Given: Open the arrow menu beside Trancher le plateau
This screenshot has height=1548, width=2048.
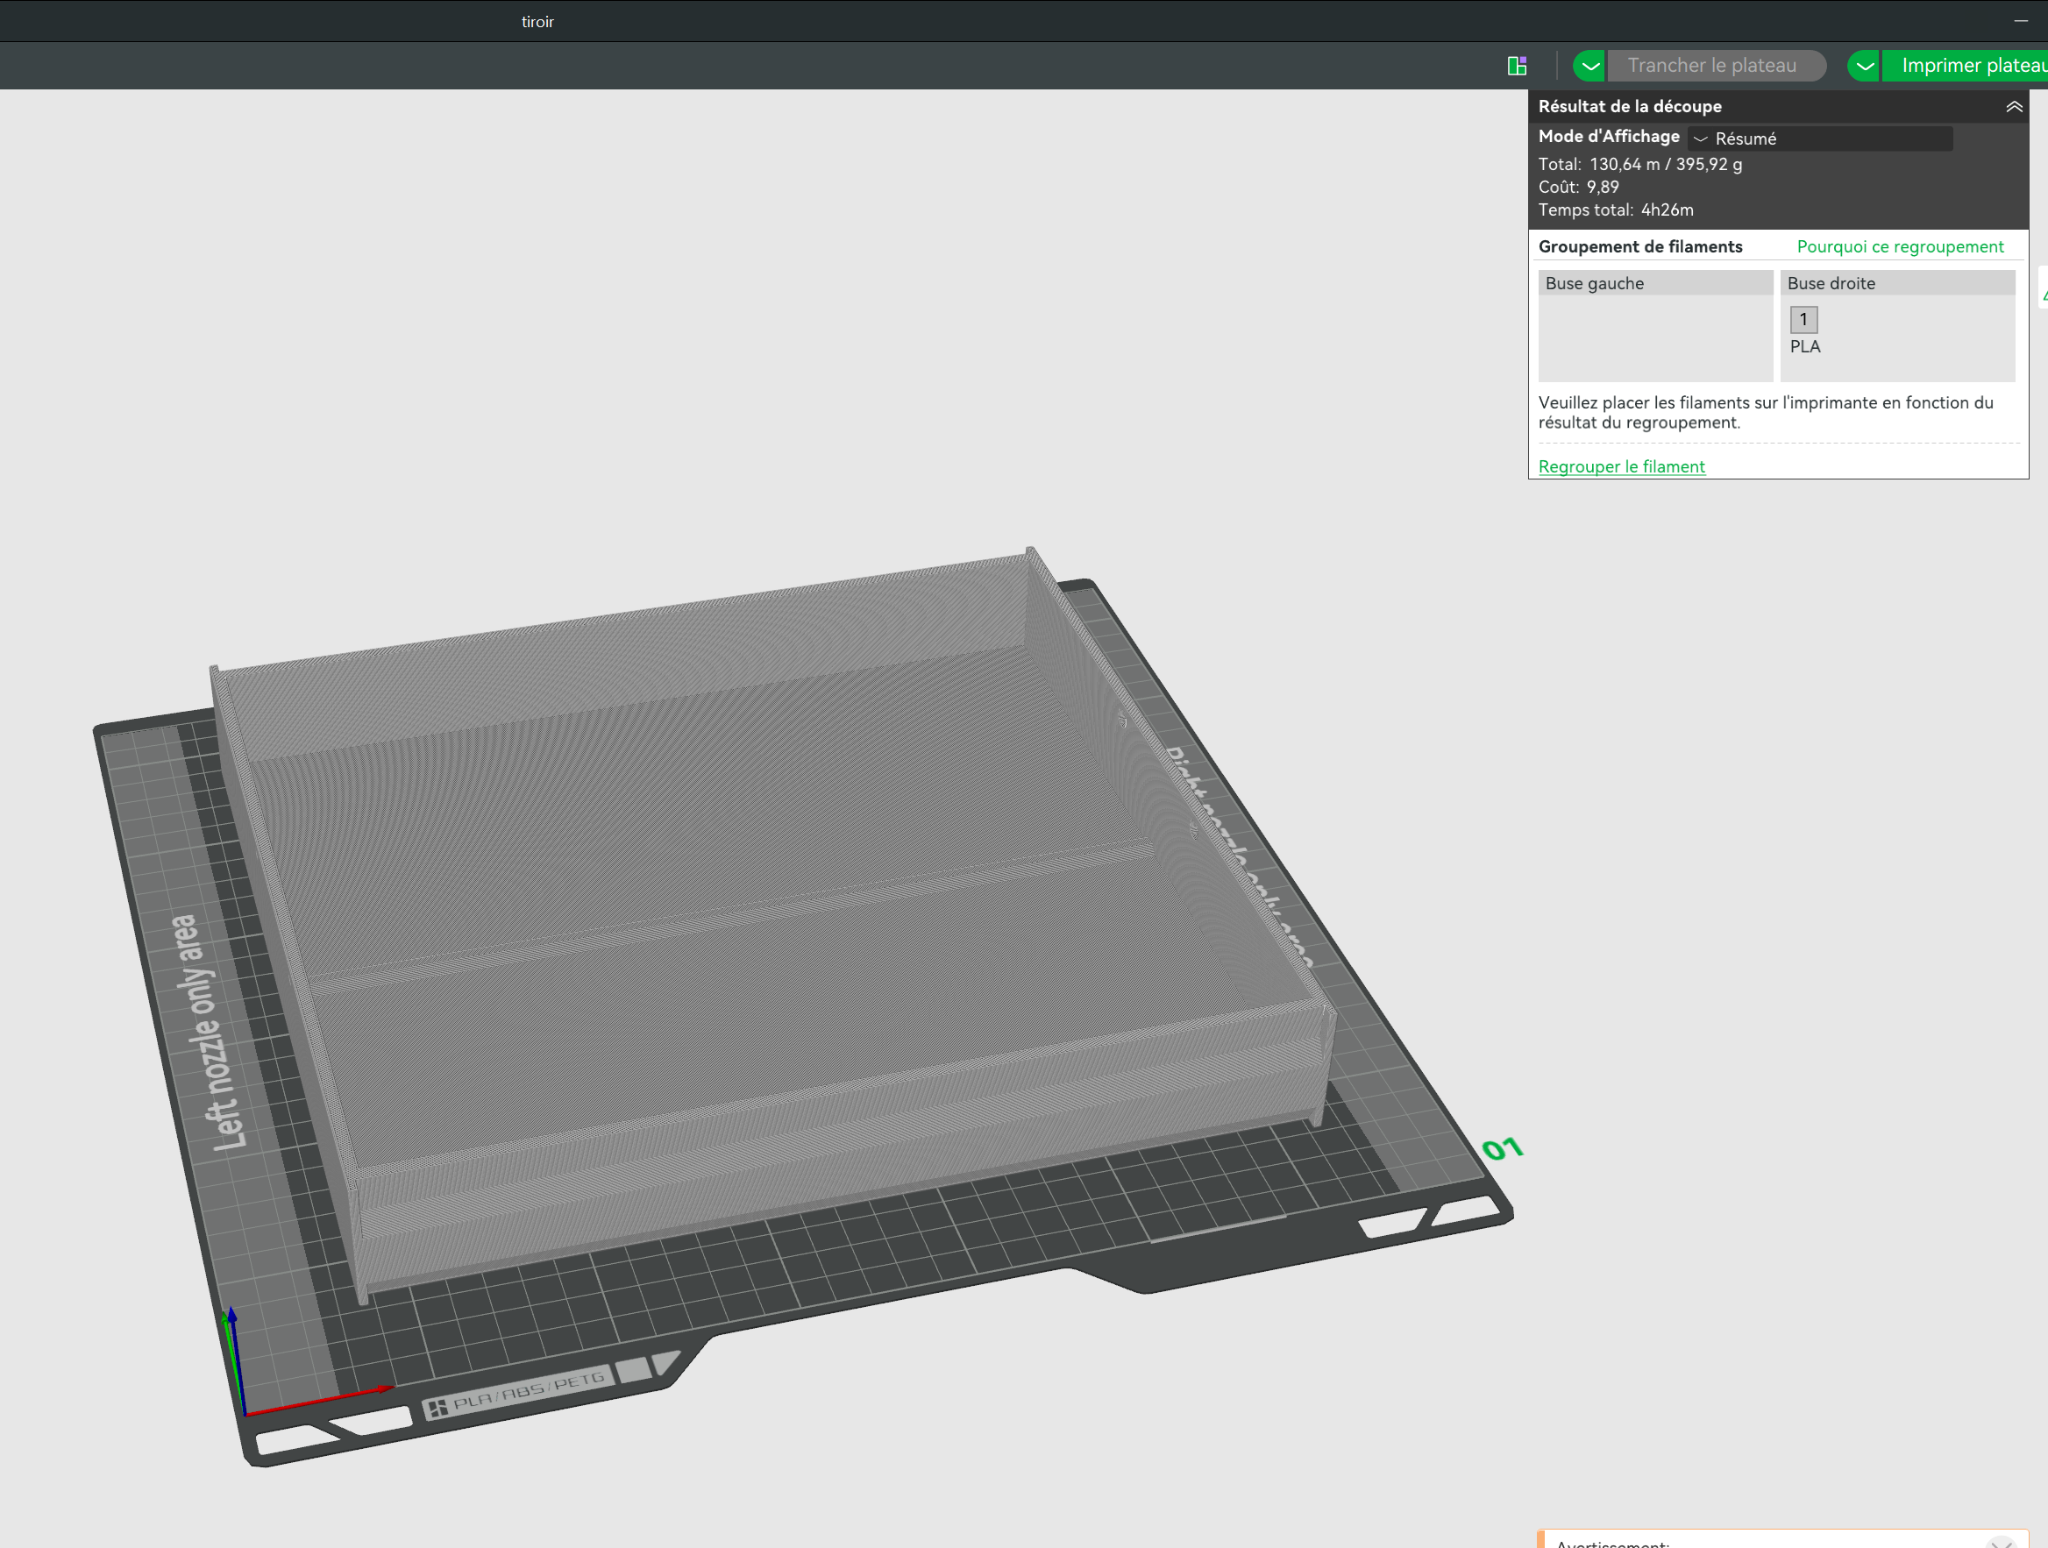Looking at the screenshot, I should [x=1589, y=66].
